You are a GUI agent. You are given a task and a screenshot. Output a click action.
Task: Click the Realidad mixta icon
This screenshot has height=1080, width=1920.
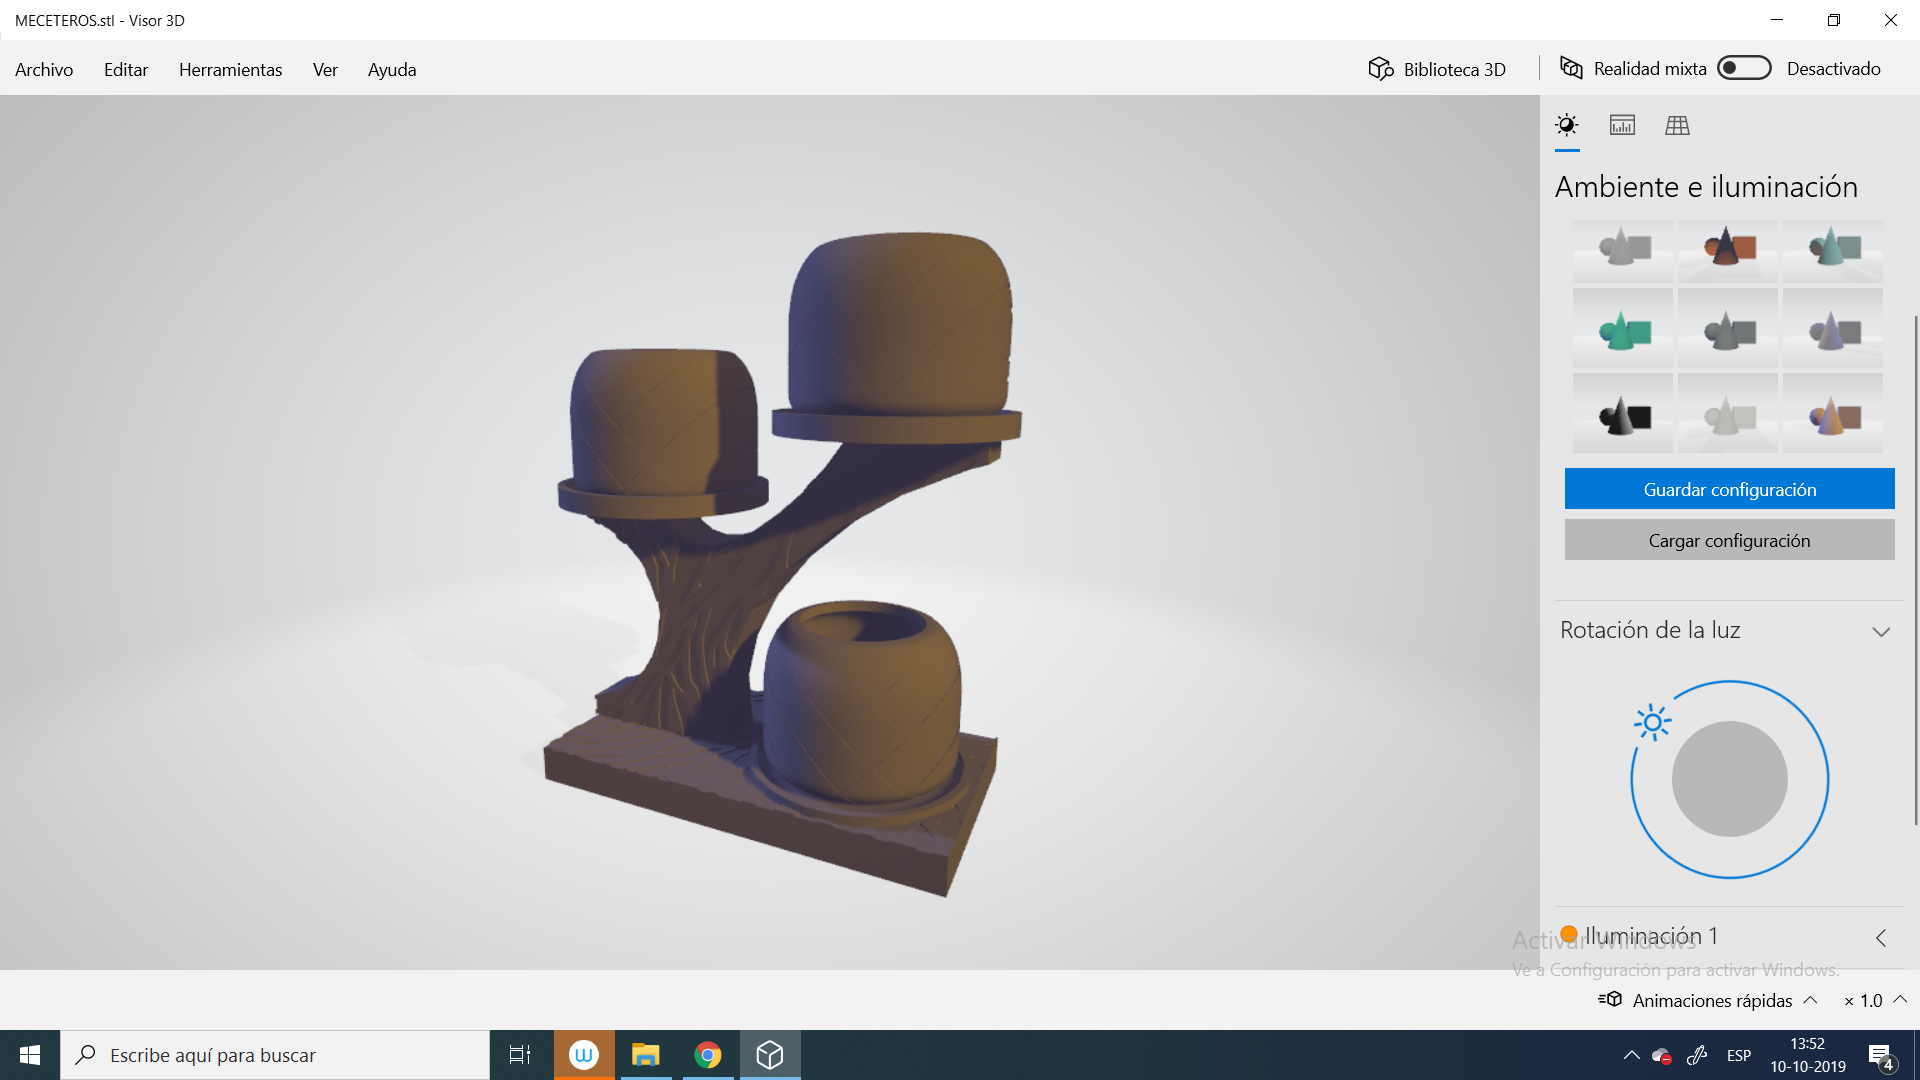[1571, 68]
